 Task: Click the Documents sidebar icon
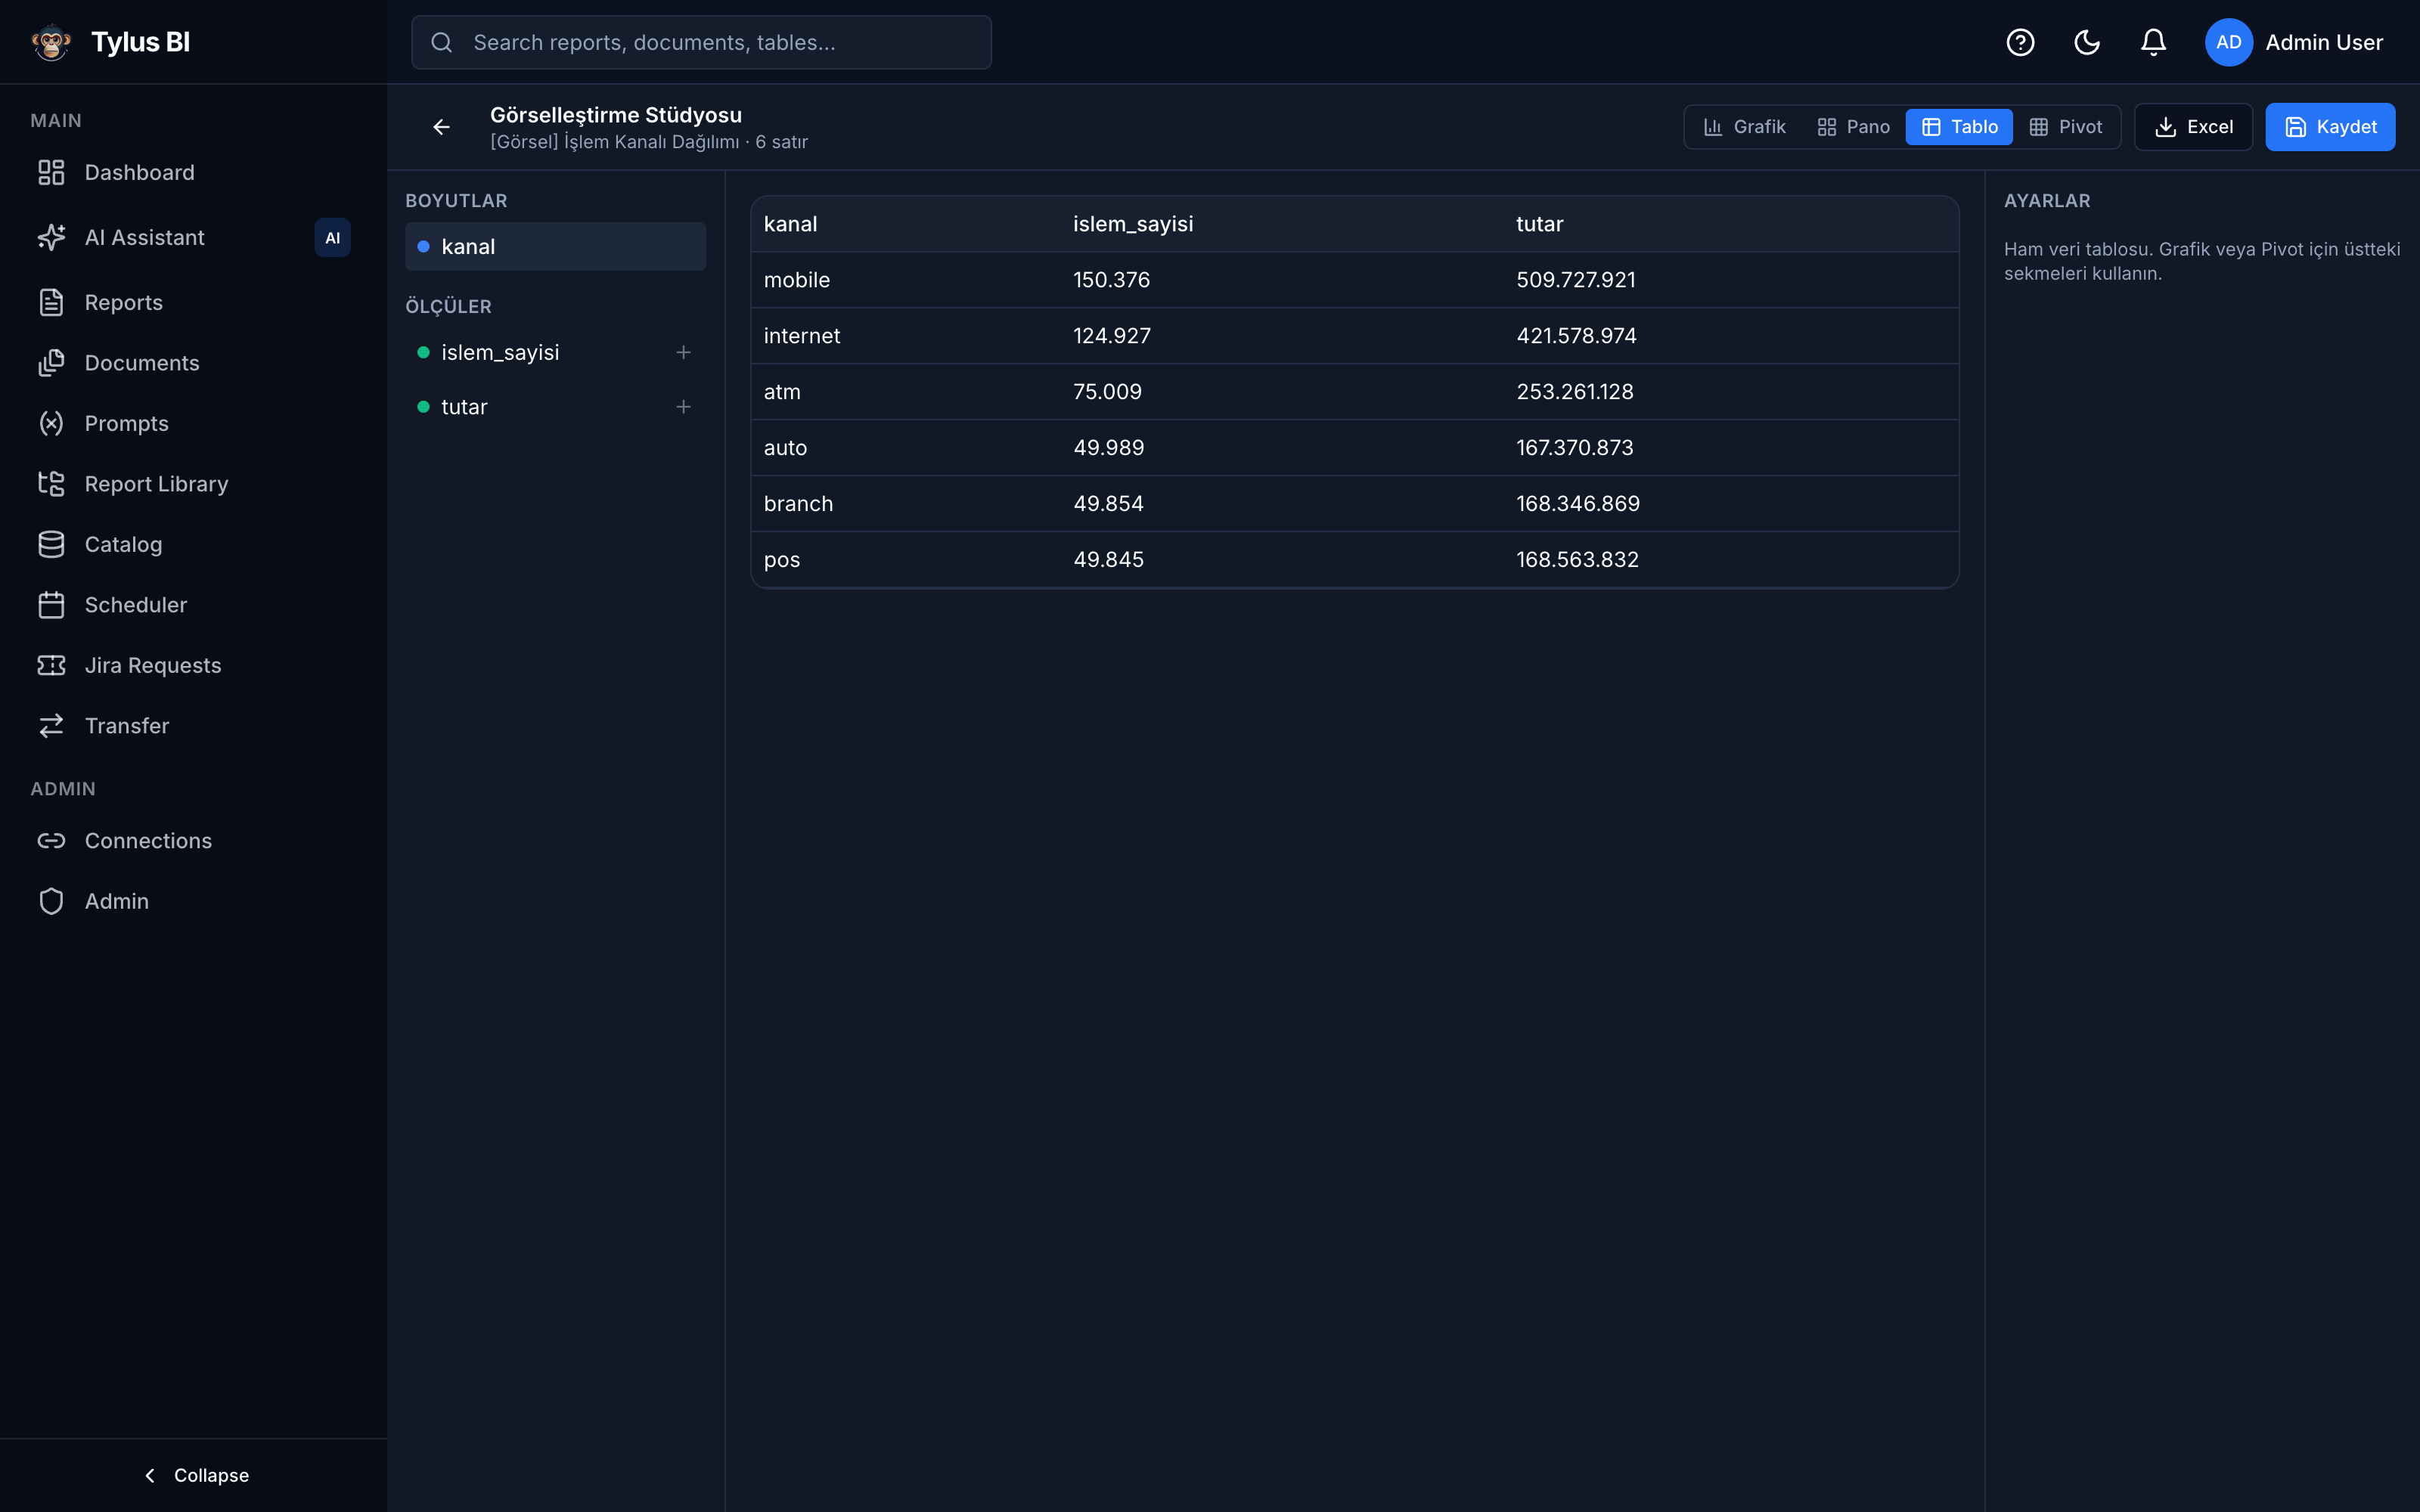[x=51, y=363]
